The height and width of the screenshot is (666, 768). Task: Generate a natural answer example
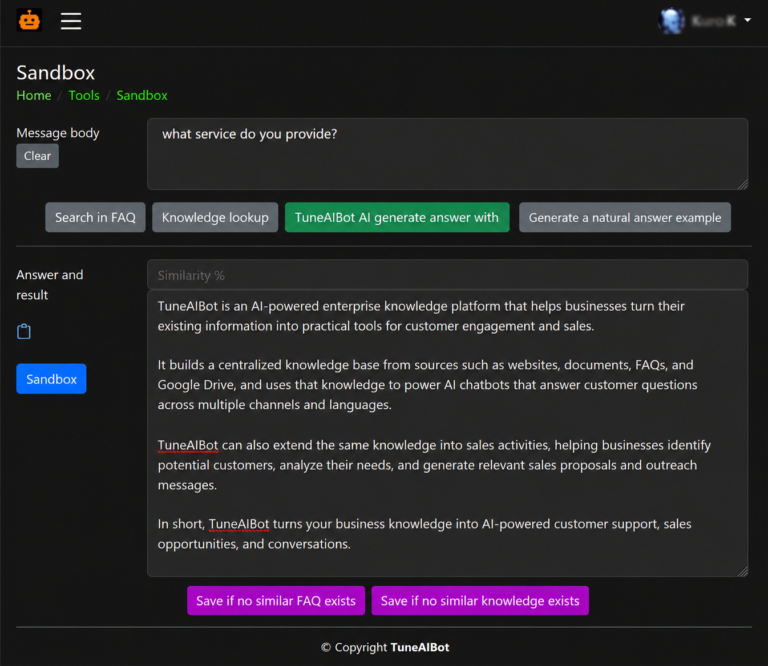pyautogui.click(x=624, y=217)
